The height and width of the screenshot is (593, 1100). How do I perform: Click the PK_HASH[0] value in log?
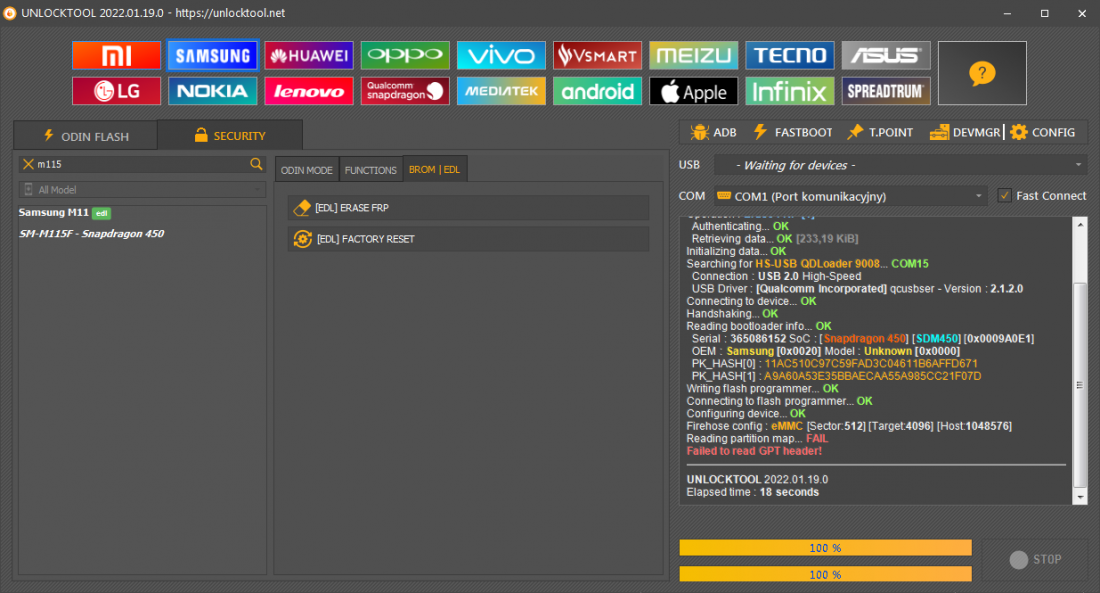[x=871, y=364]
